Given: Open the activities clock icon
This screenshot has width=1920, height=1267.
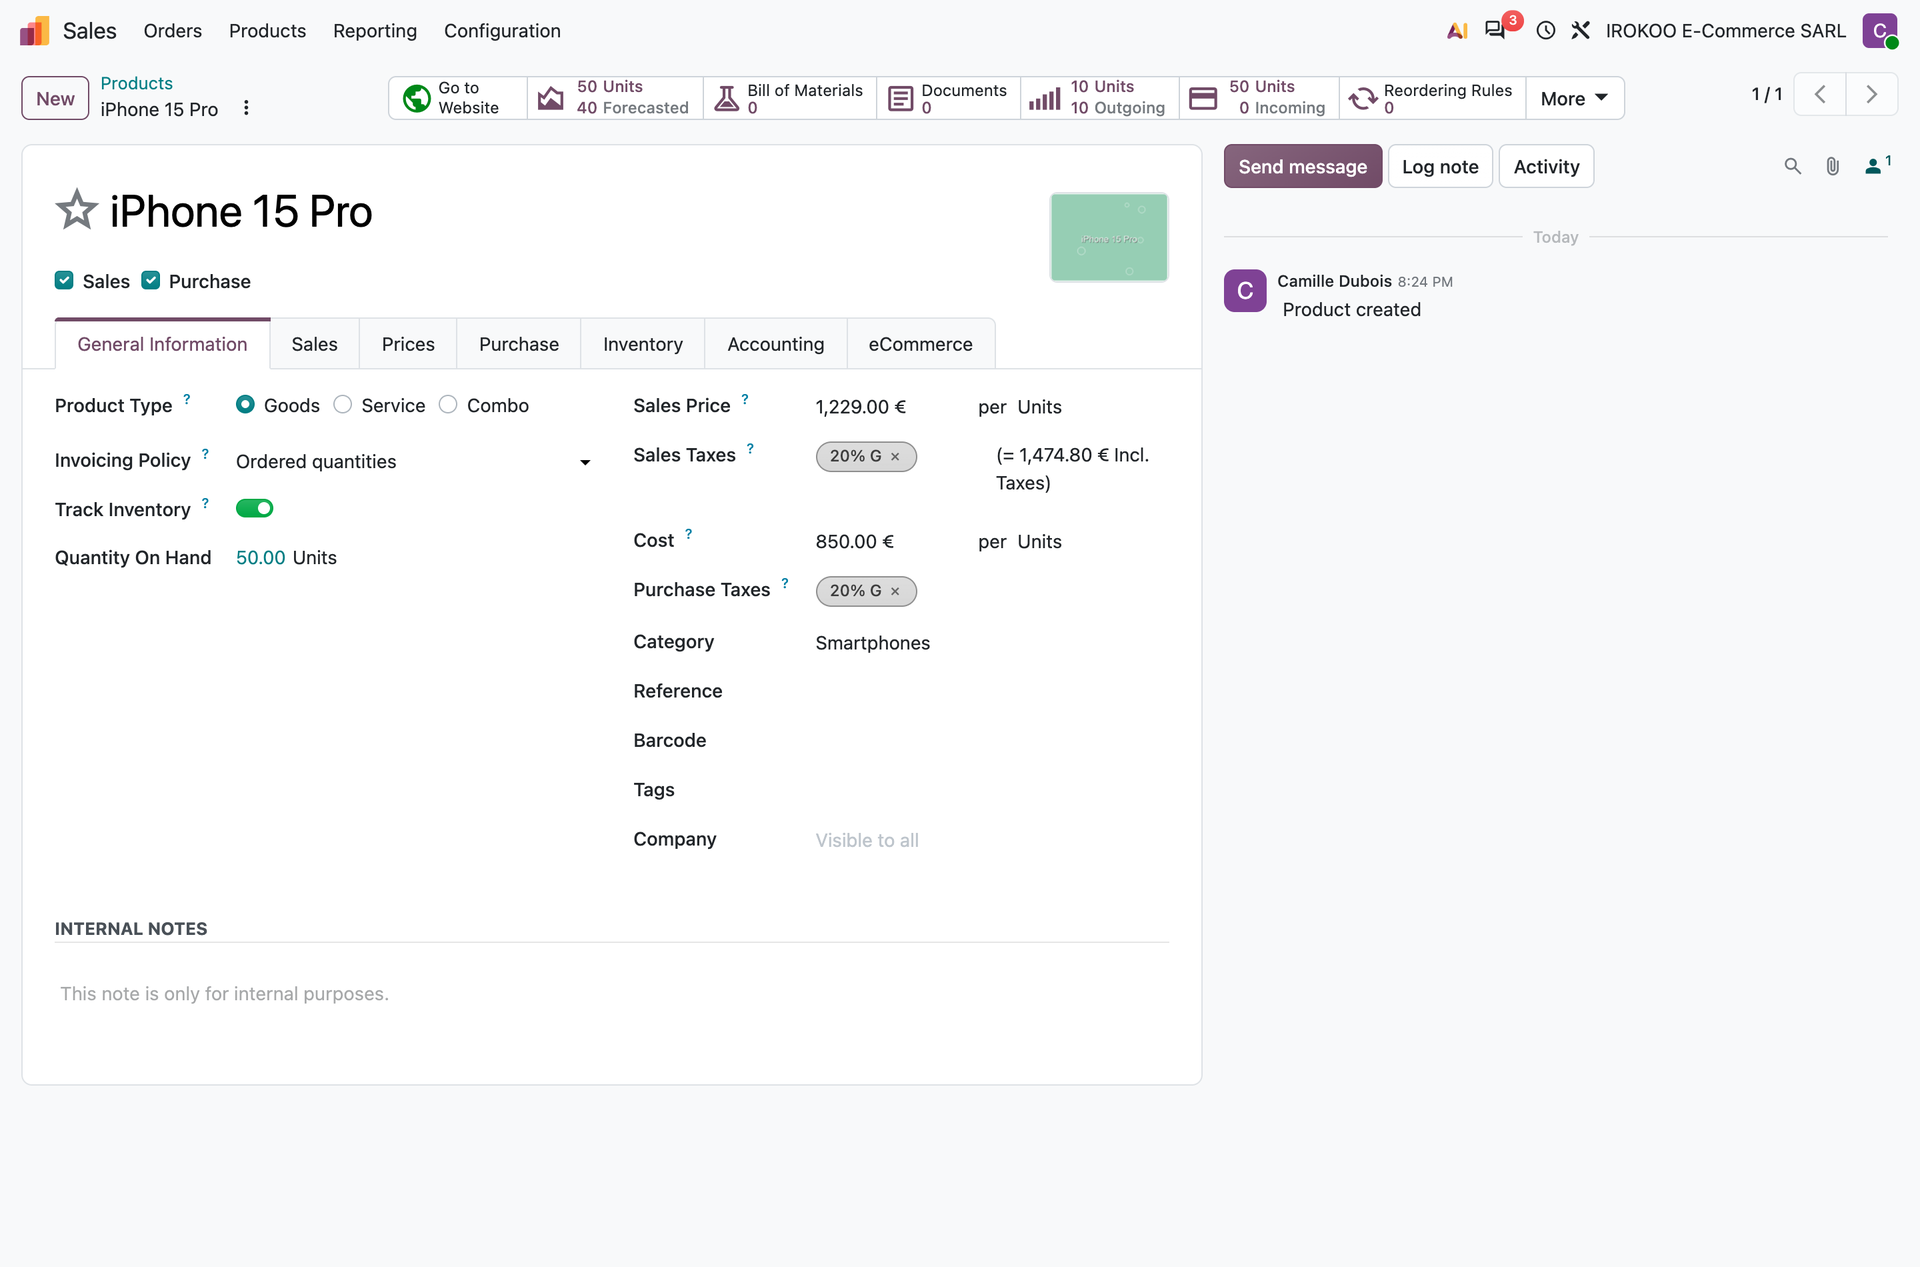Looking at the screenshot, I should 1546,31.
